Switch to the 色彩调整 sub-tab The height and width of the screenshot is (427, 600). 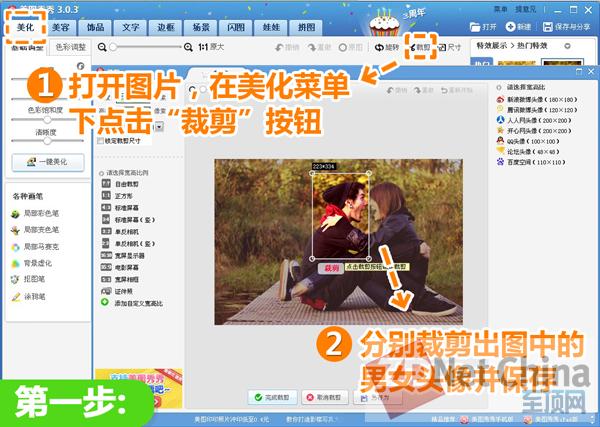[x=70, y=47]
